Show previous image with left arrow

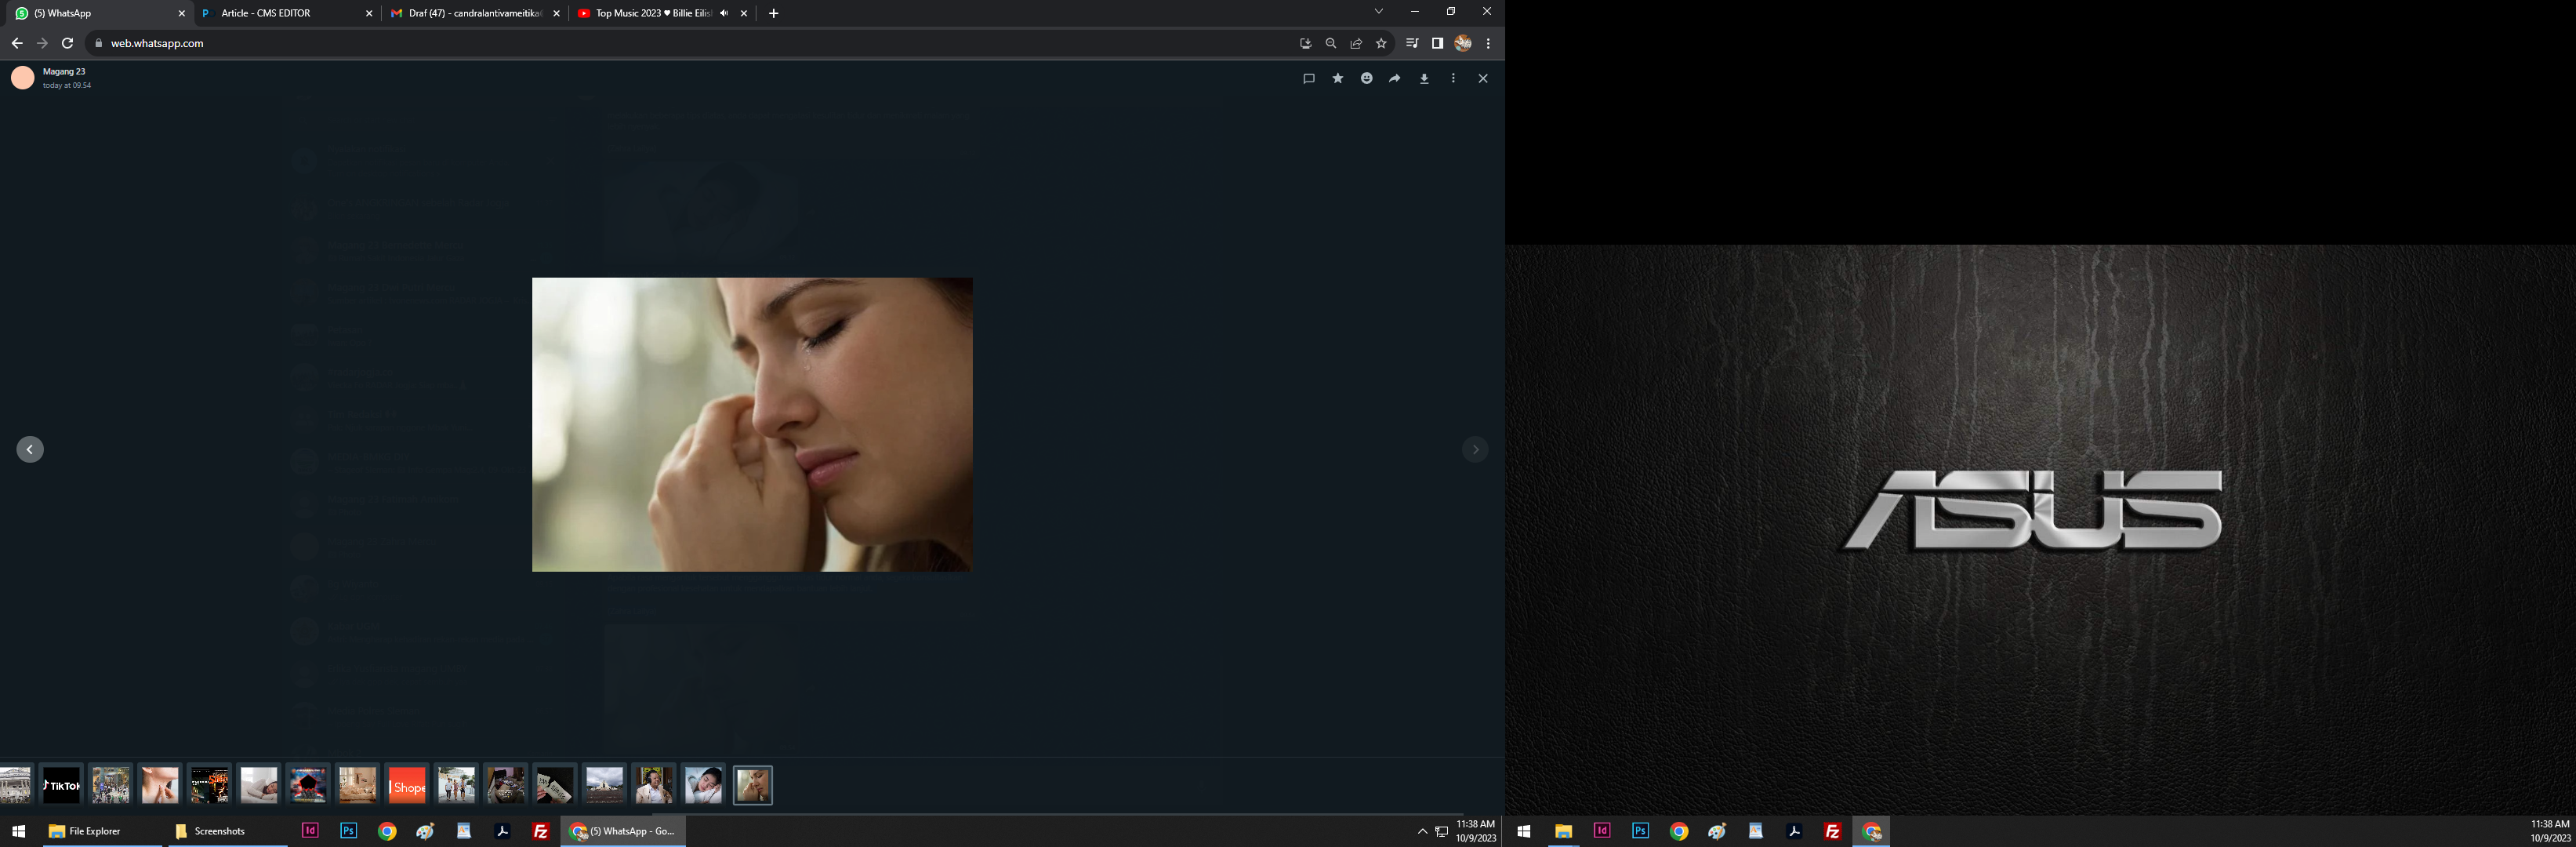[30, 450]
